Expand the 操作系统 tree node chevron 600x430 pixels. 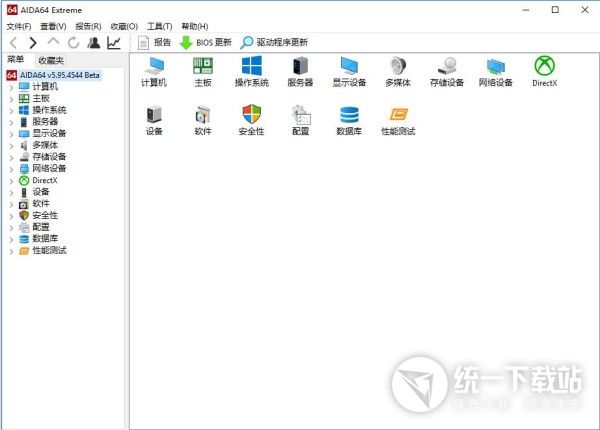[11, 111]
